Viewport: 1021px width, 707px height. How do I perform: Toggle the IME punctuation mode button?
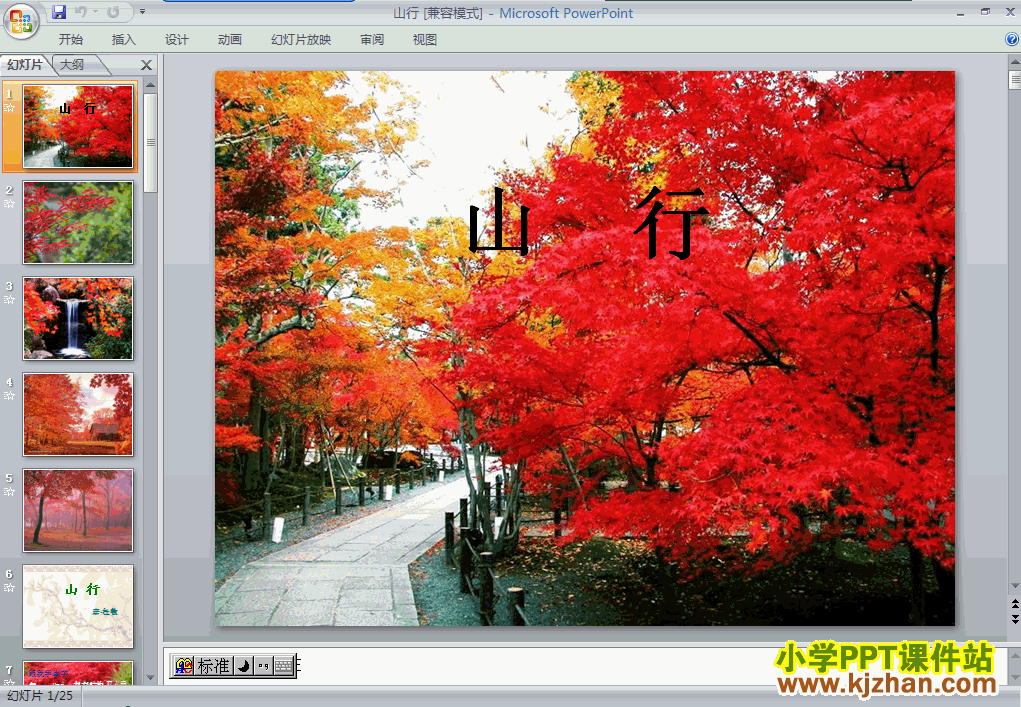[x=262, y=665]
